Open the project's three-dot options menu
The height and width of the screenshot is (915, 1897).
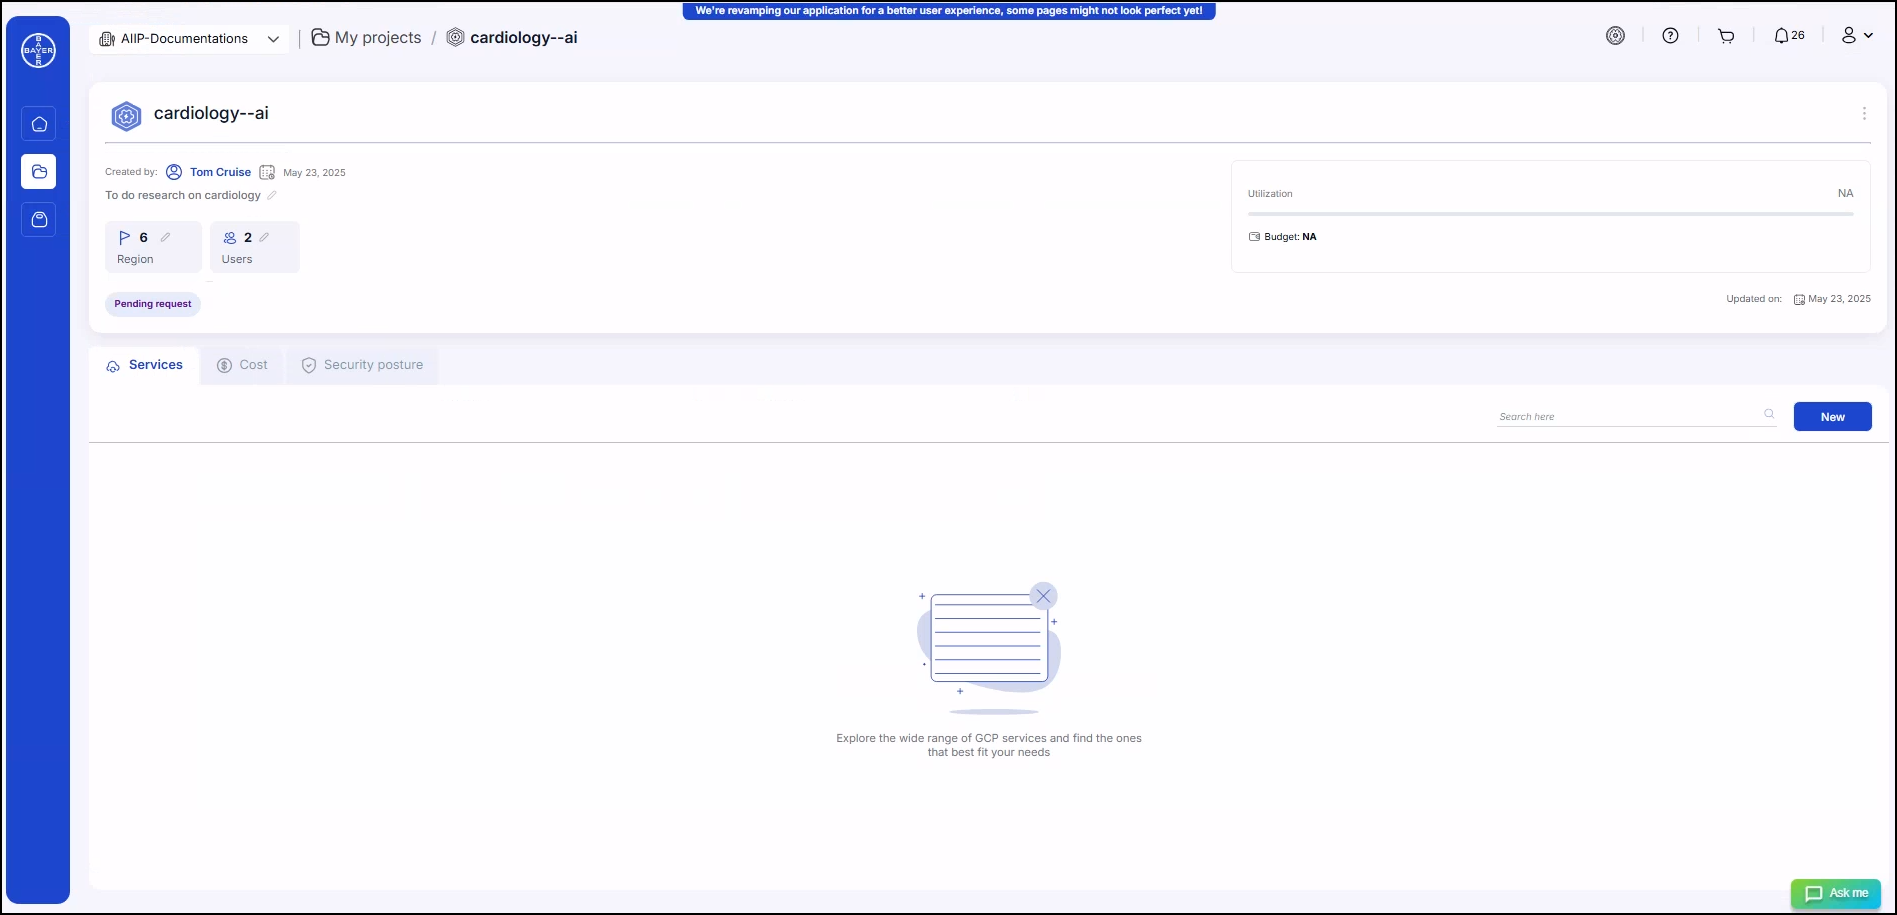pyautogui.click(x=1864, y=114)
